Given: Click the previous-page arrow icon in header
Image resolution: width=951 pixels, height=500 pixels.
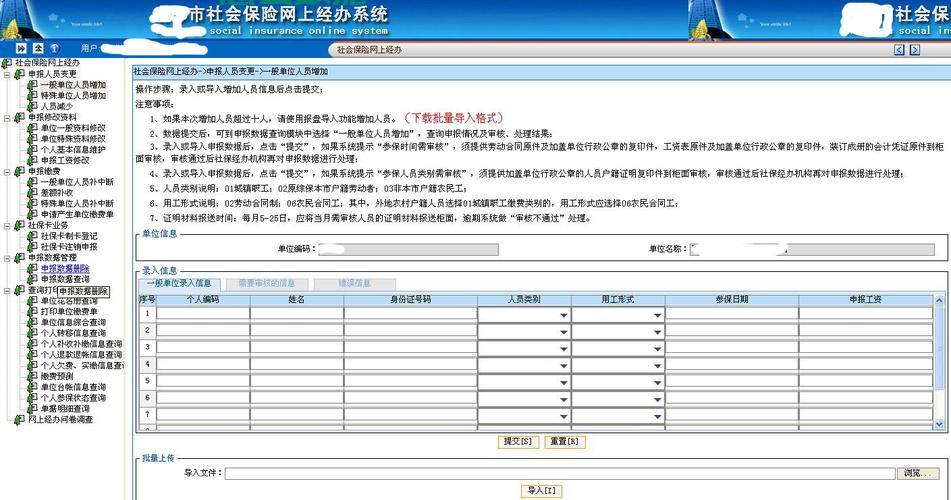Looking at the screenshot, I should [899, 50].
